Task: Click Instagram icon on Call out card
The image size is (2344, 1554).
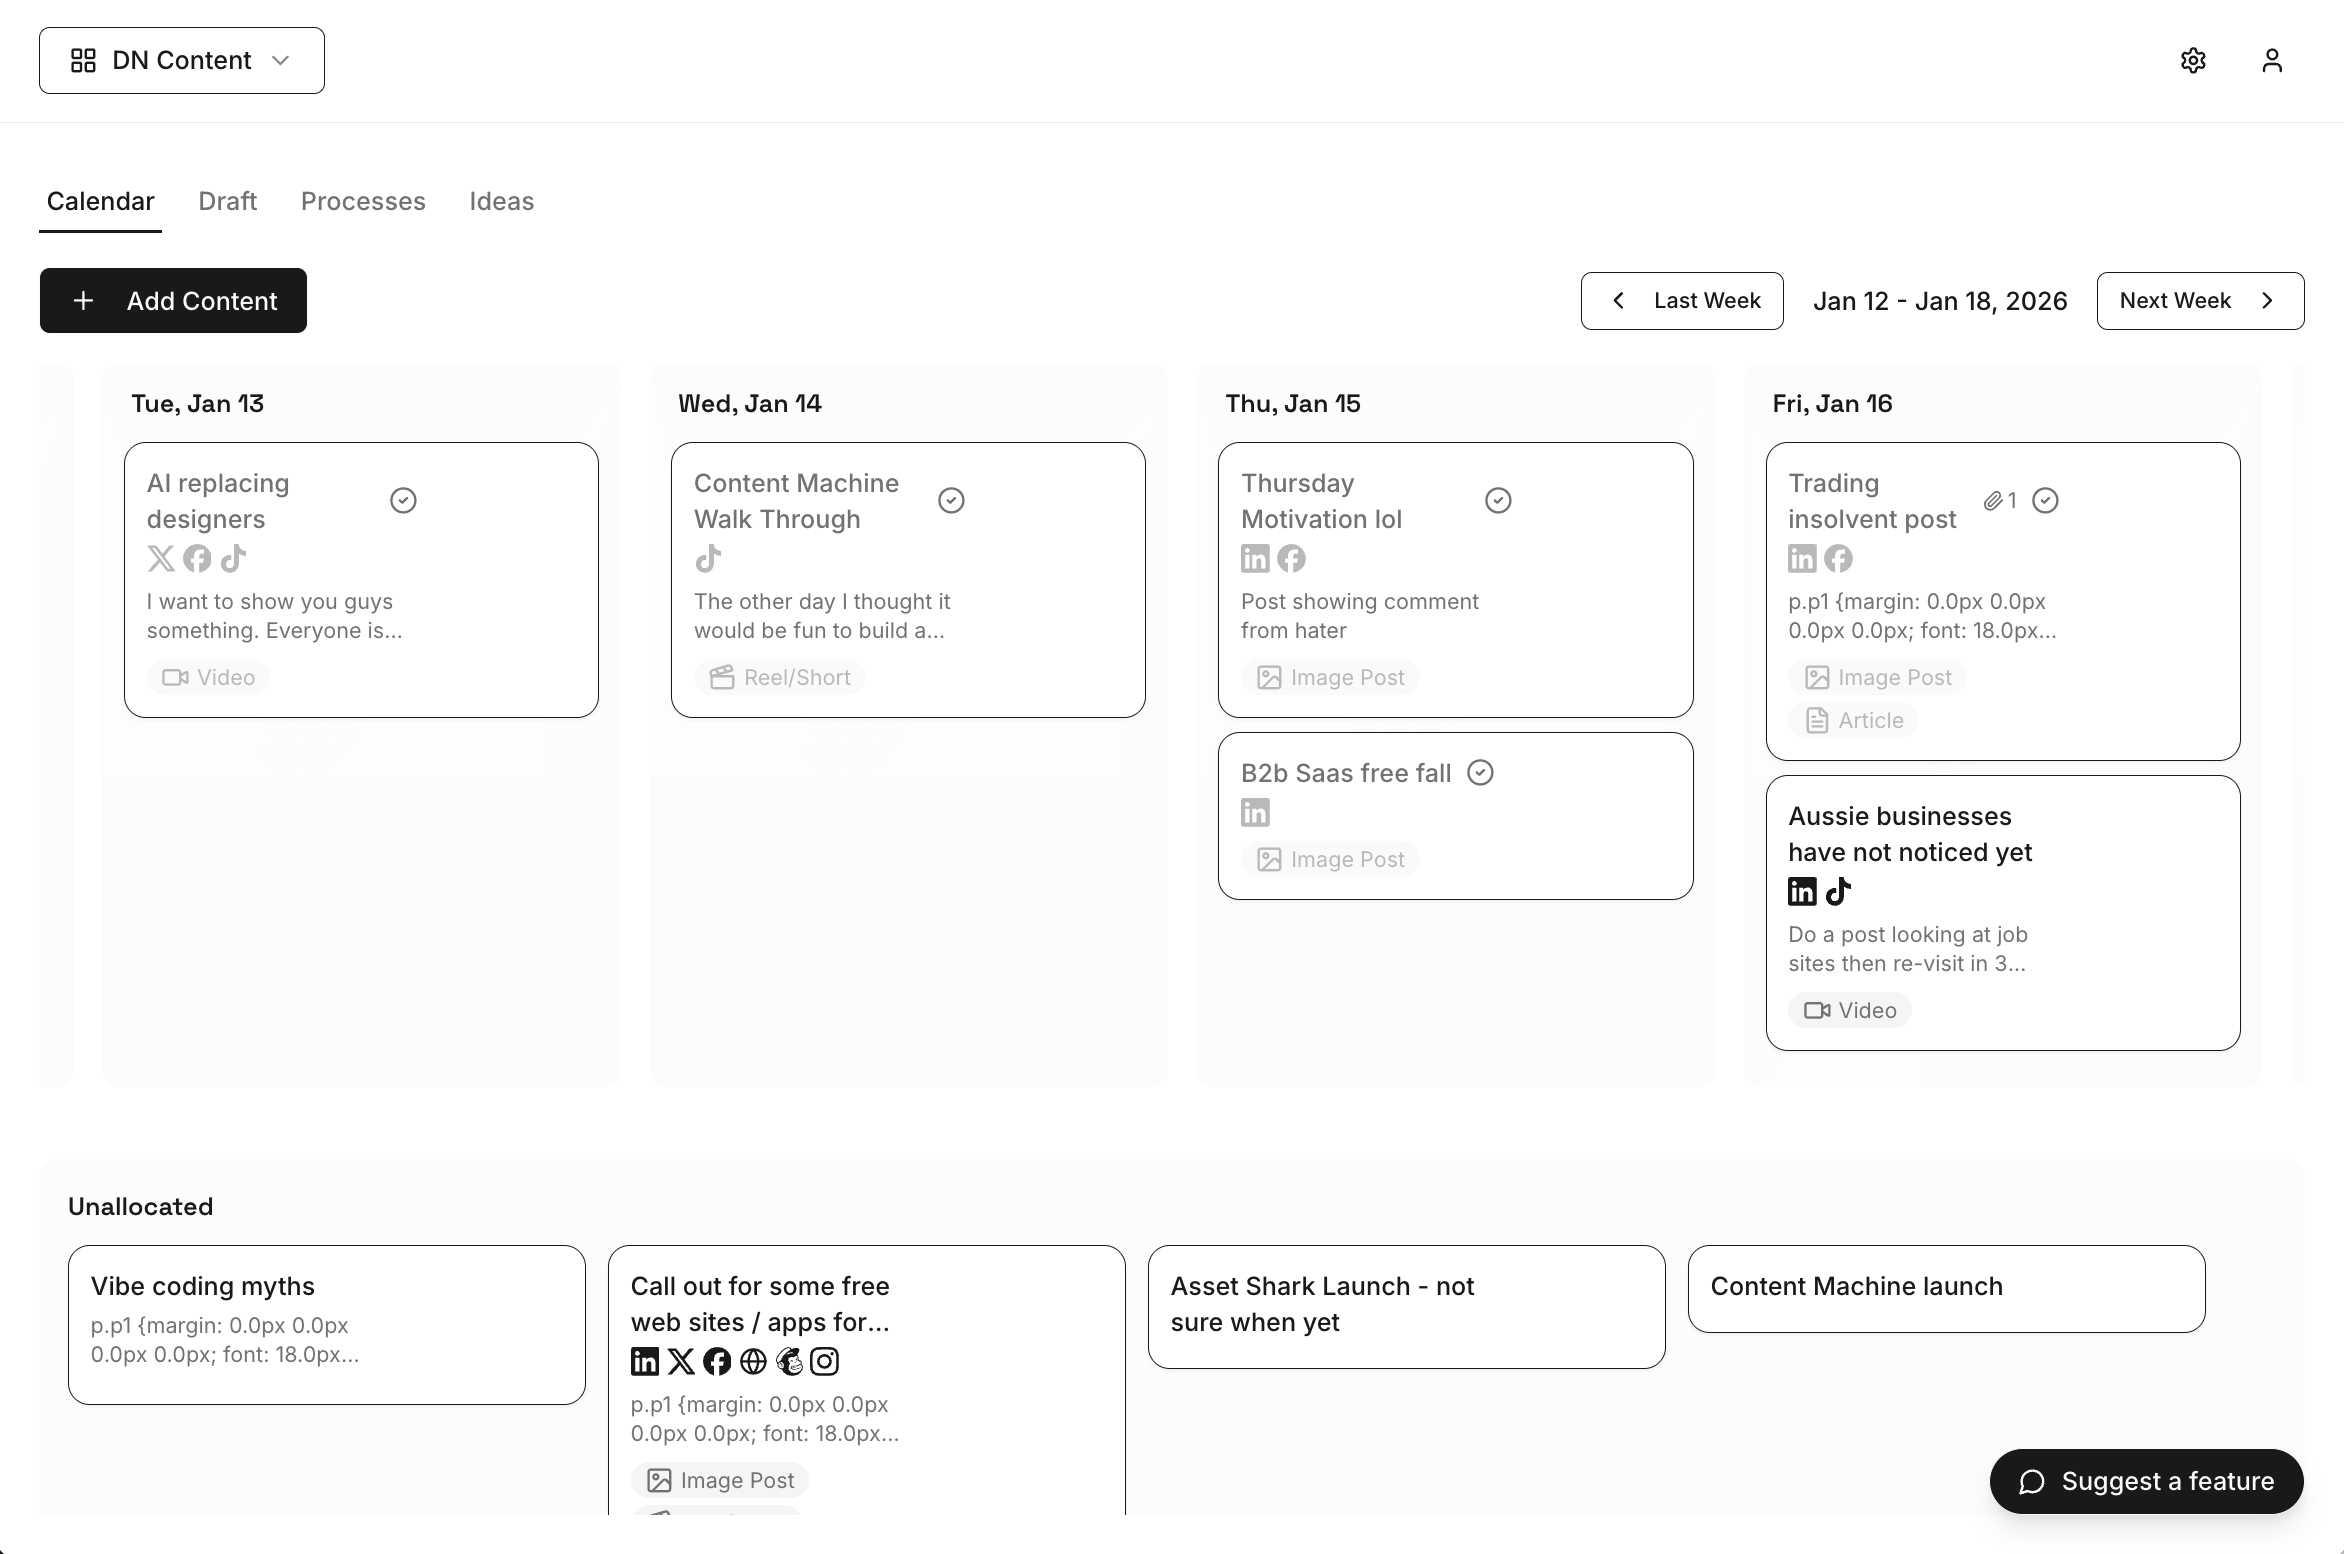Action: (x=825, y=1361)
